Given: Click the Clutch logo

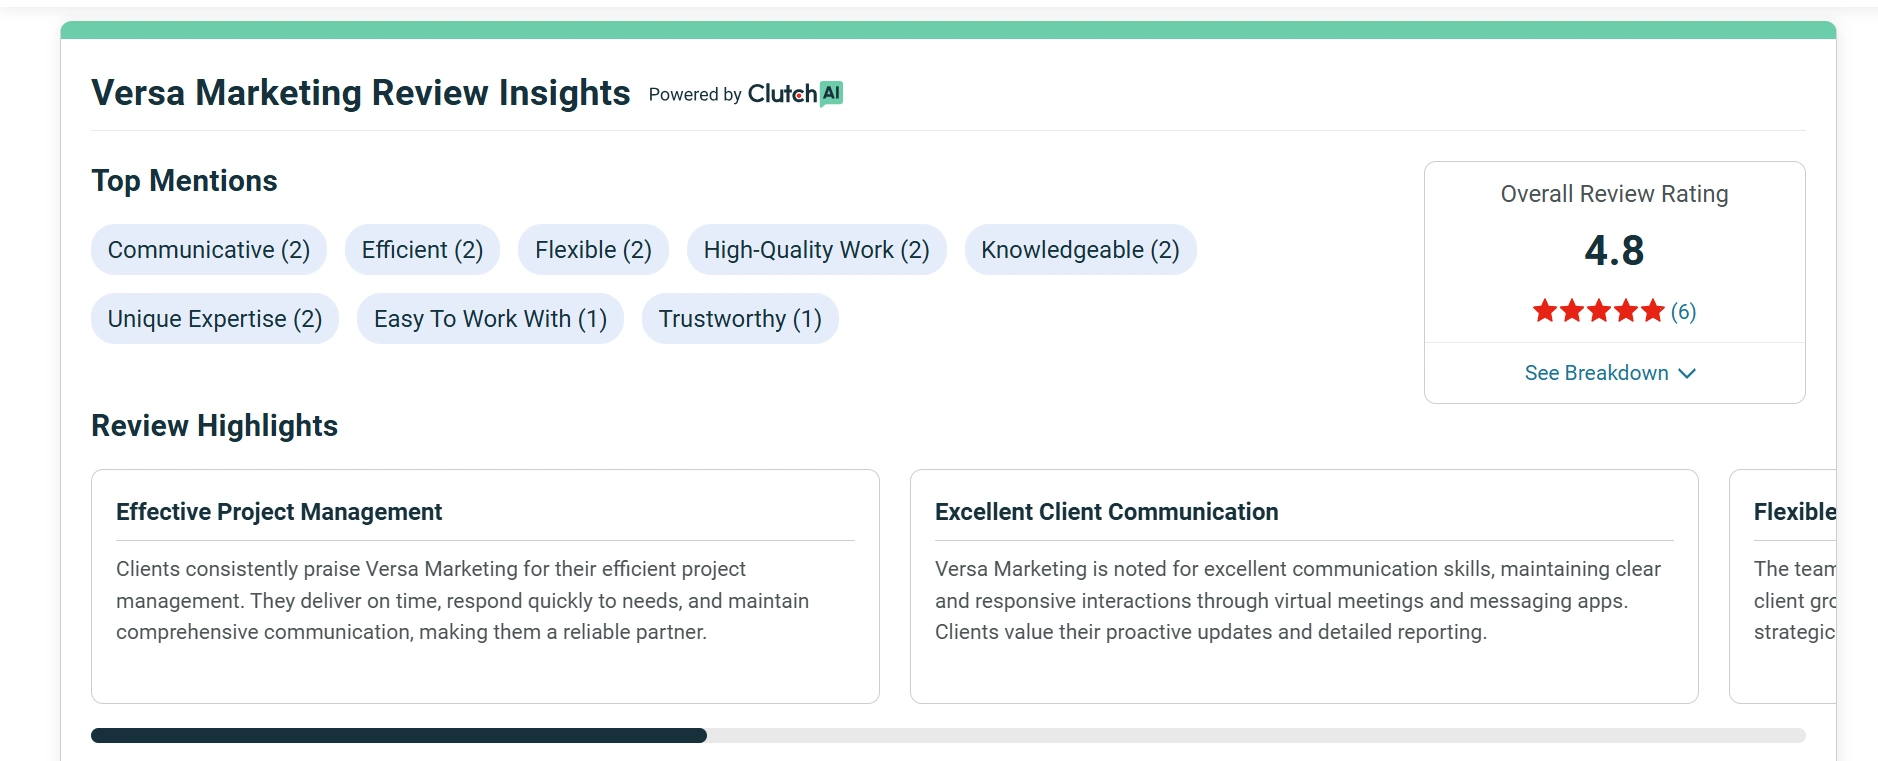Looking at the screenshot, I should (782, 94).
